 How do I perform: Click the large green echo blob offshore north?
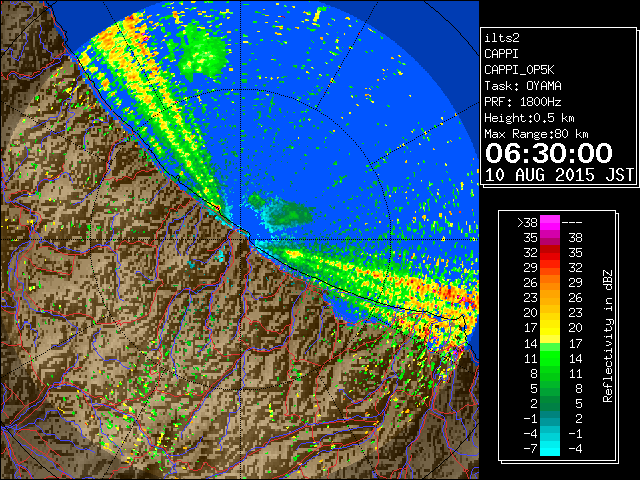point(203,53)
